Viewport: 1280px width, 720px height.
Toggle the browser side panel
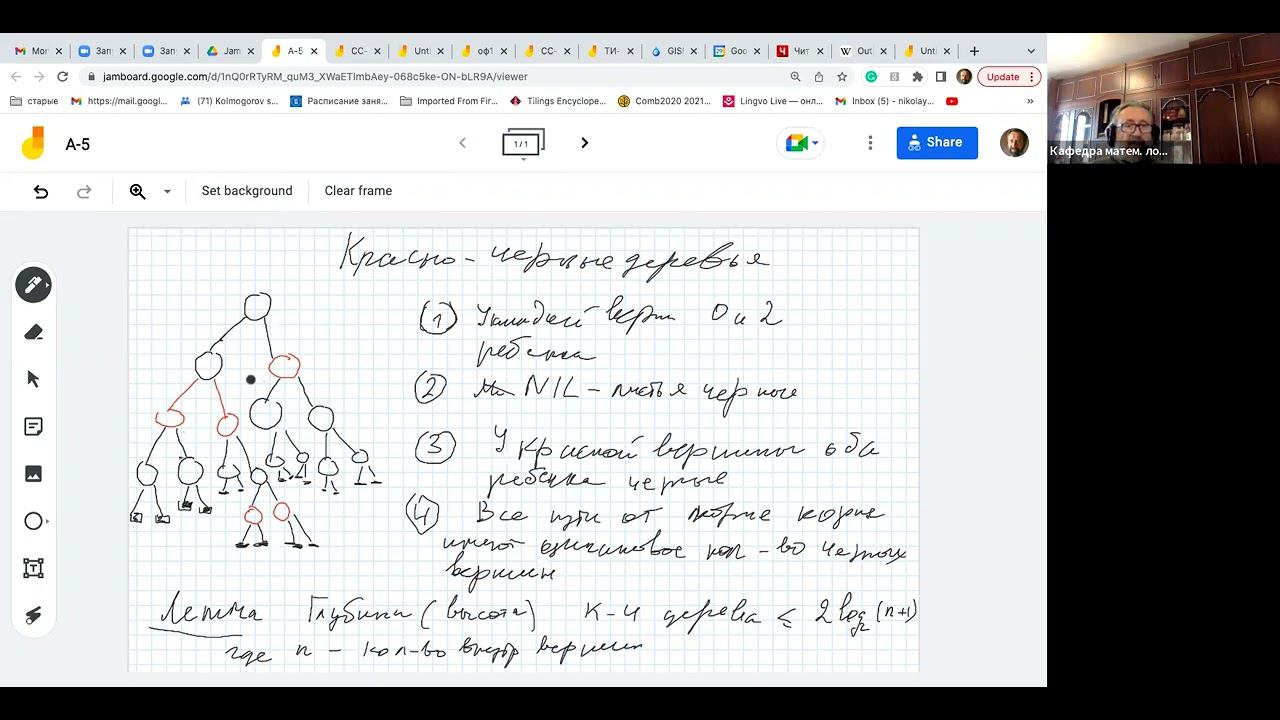(940, 76)
